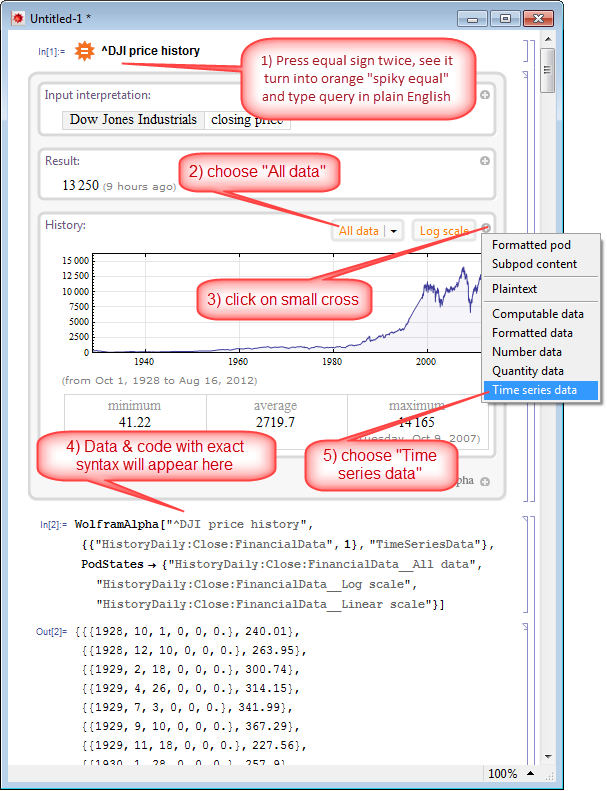Image resolution: width=607 pixels, height=791 pixels.
Task: Click output row with value 300.74
Action: point(191,669)
